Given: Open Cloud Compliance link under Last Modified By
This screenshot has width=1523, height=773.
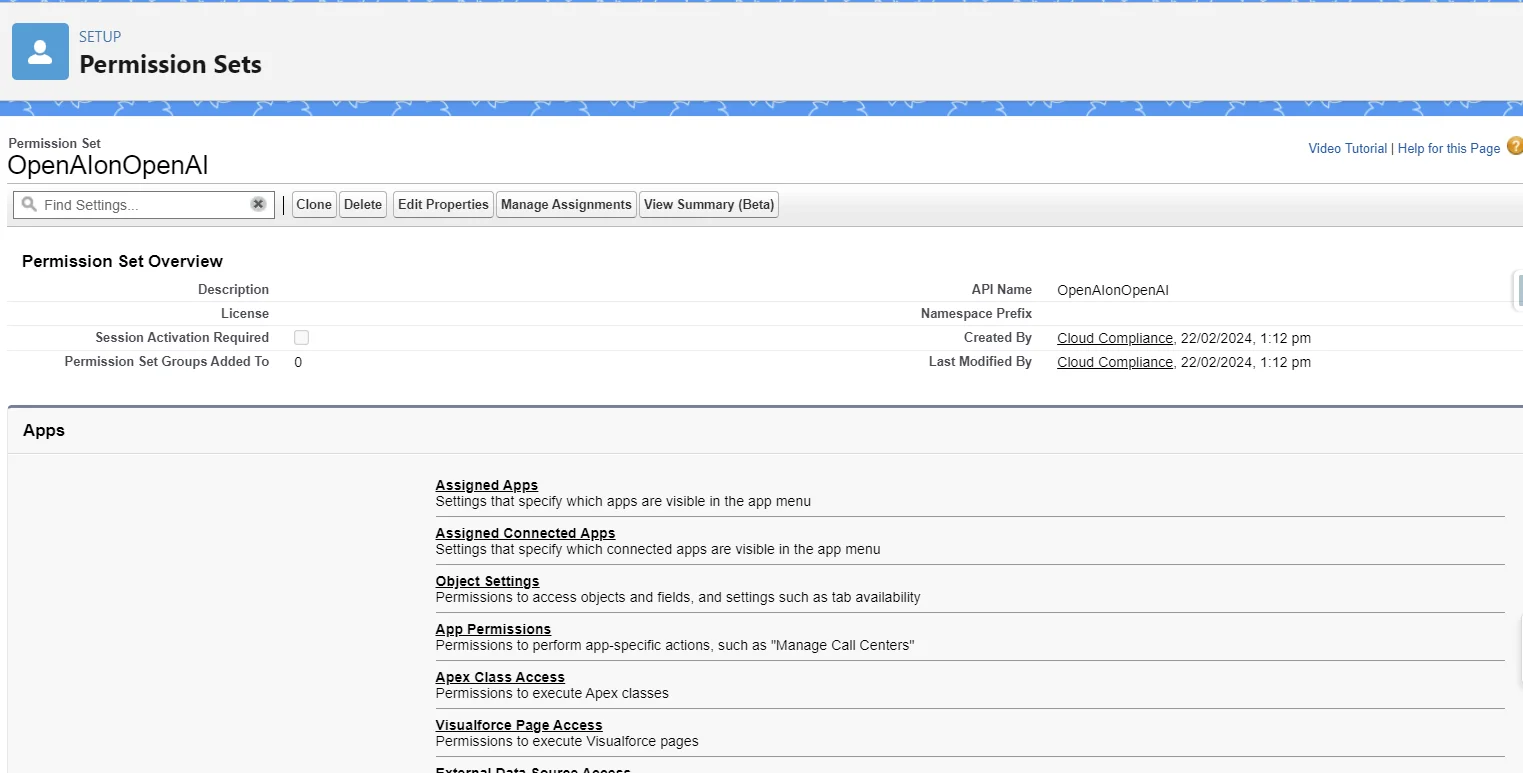Looking at the screenshot, I should click(x=1114, y=362).
